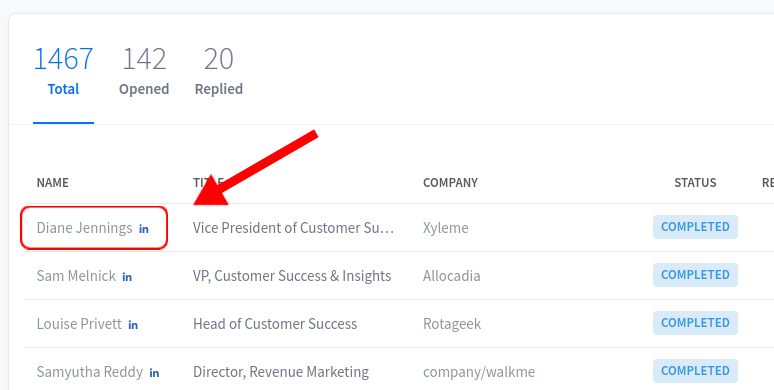Image resolution: width=774 pixels, height=390 pixels.
Task: Sort by the STATUS column header
Action: 695,183
